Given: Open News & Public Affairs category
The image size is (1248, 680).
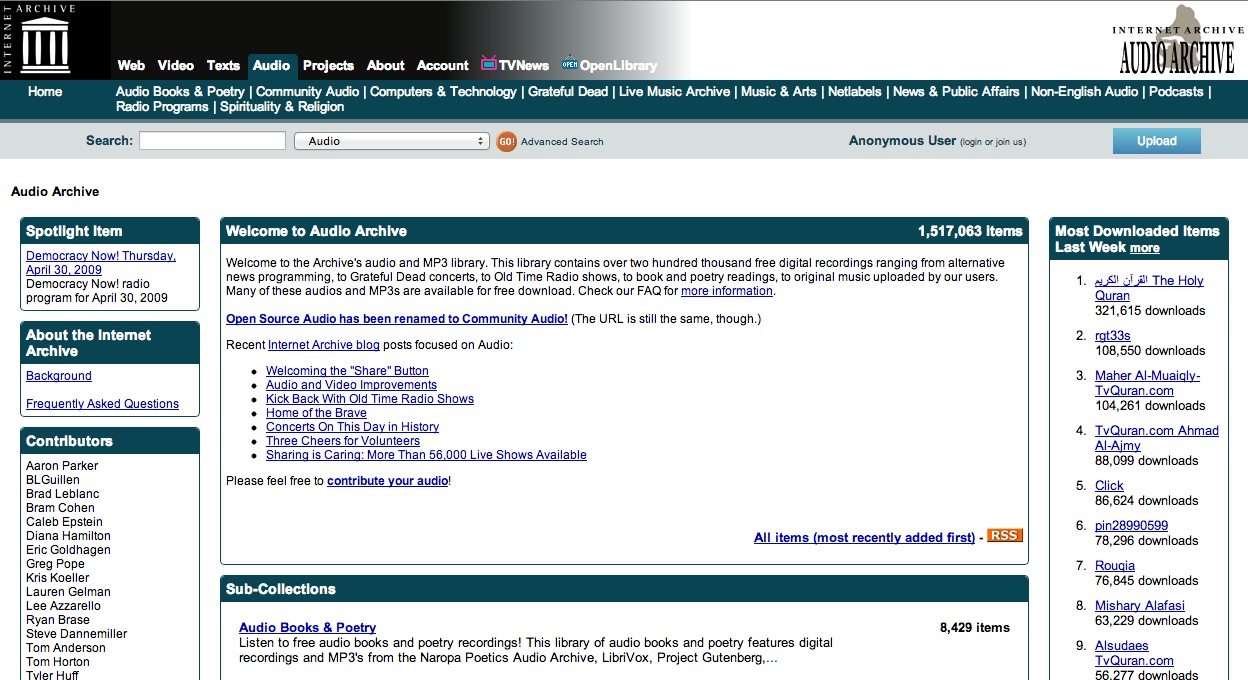Looking at the screenshot, I should [x=956, y=91].
